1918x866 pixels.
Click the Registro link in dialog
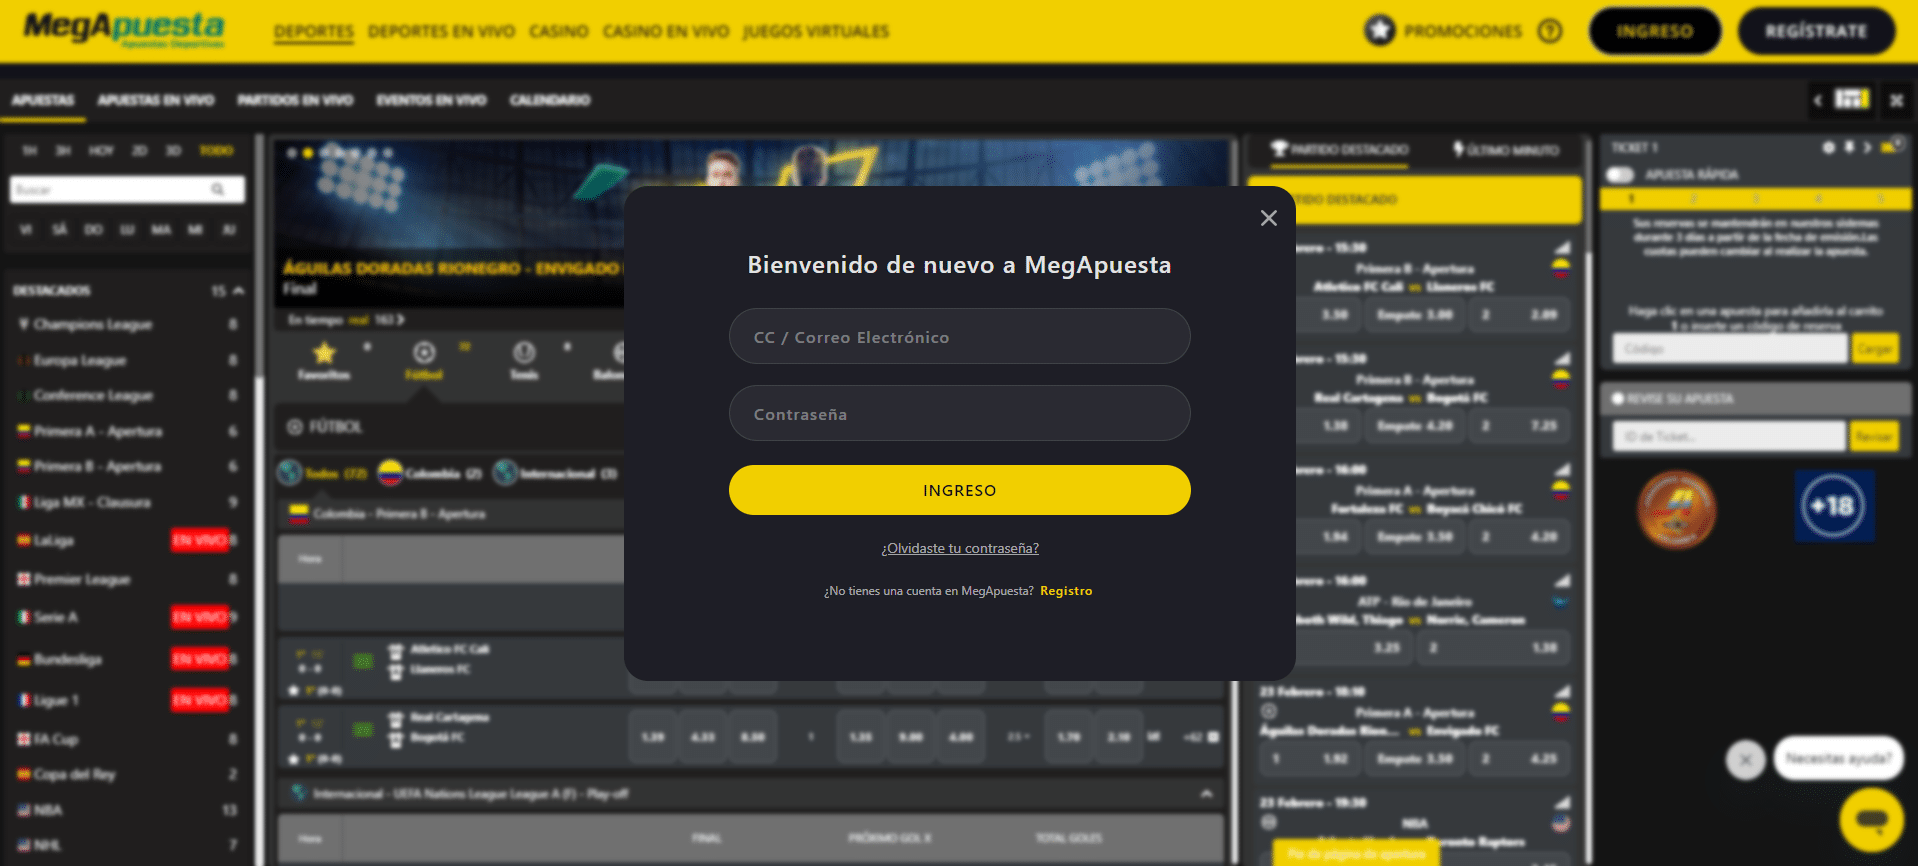pyautogui.click(x=1066, y=591)
